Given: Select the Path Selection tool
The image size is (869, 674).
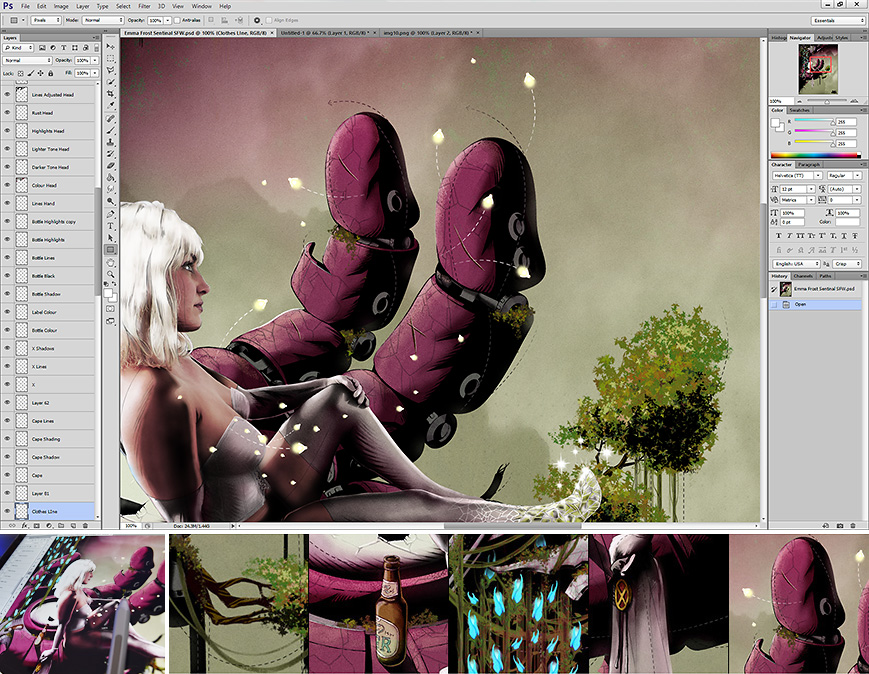Looking at the screenshot, I should coord(110,238).
